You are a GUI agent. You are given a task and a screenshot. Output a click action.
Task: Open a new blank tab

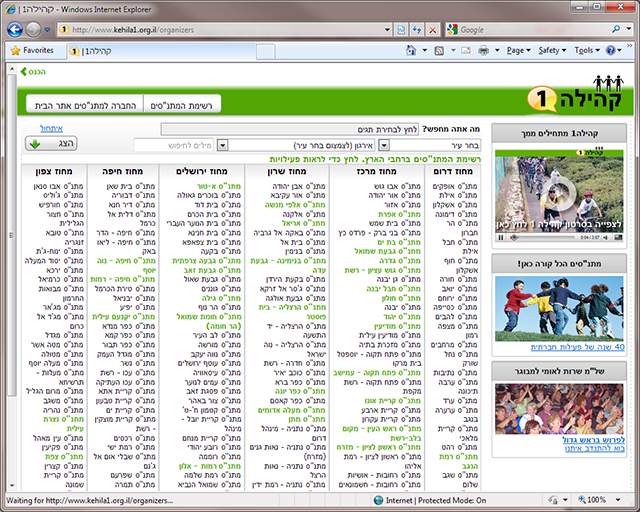click(265, 52)
